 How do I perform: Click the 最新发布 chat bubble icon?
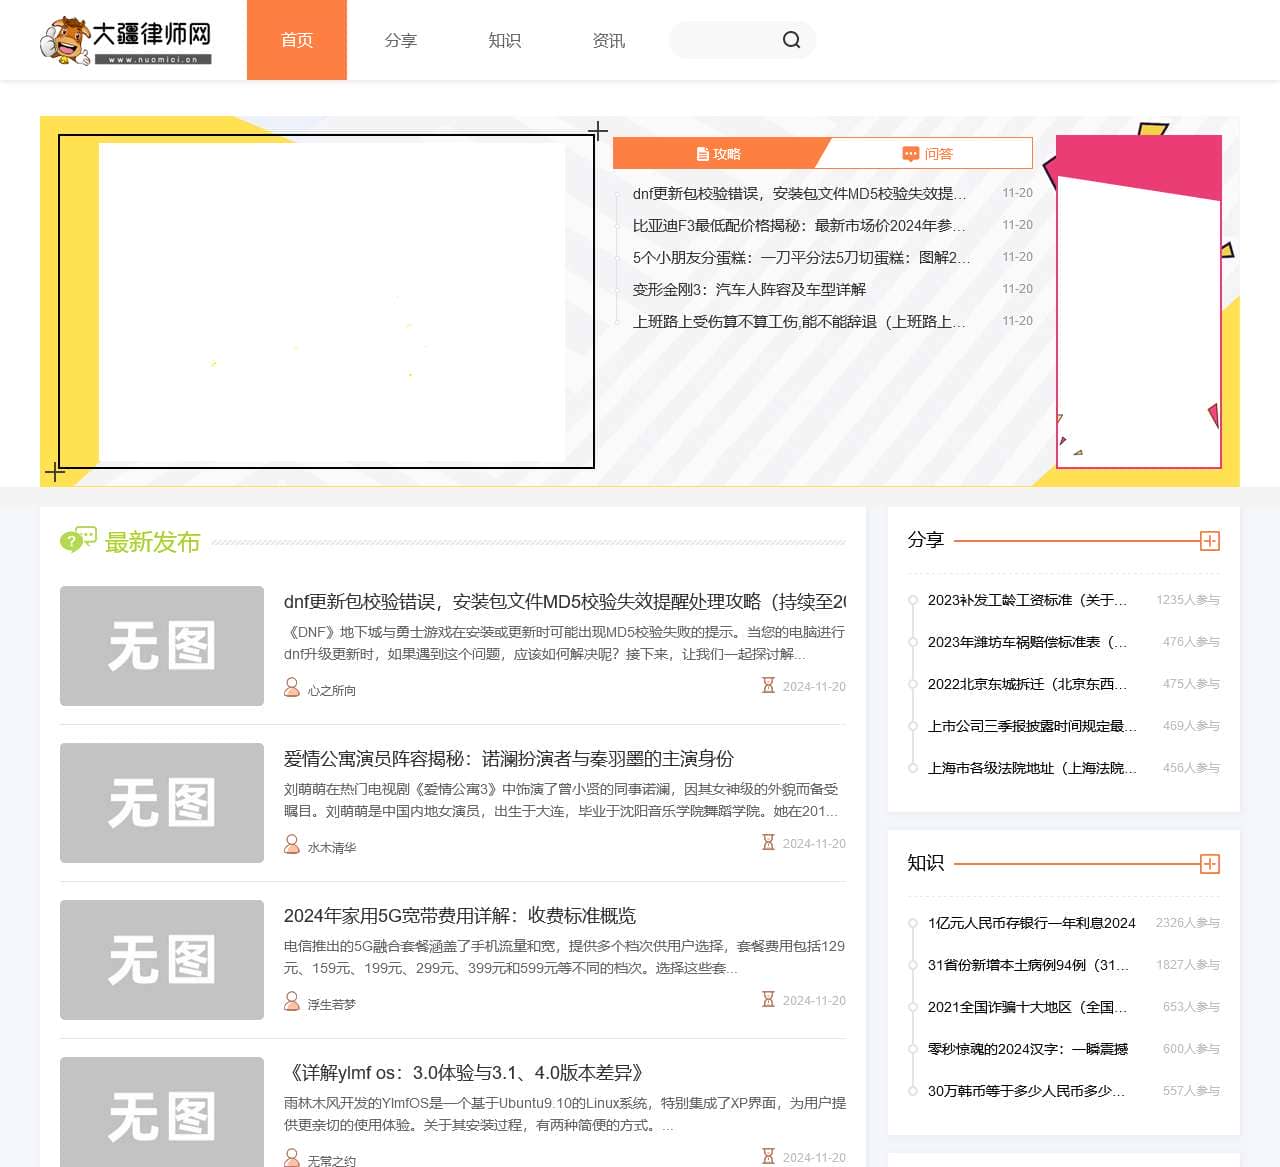pos(78,541)
